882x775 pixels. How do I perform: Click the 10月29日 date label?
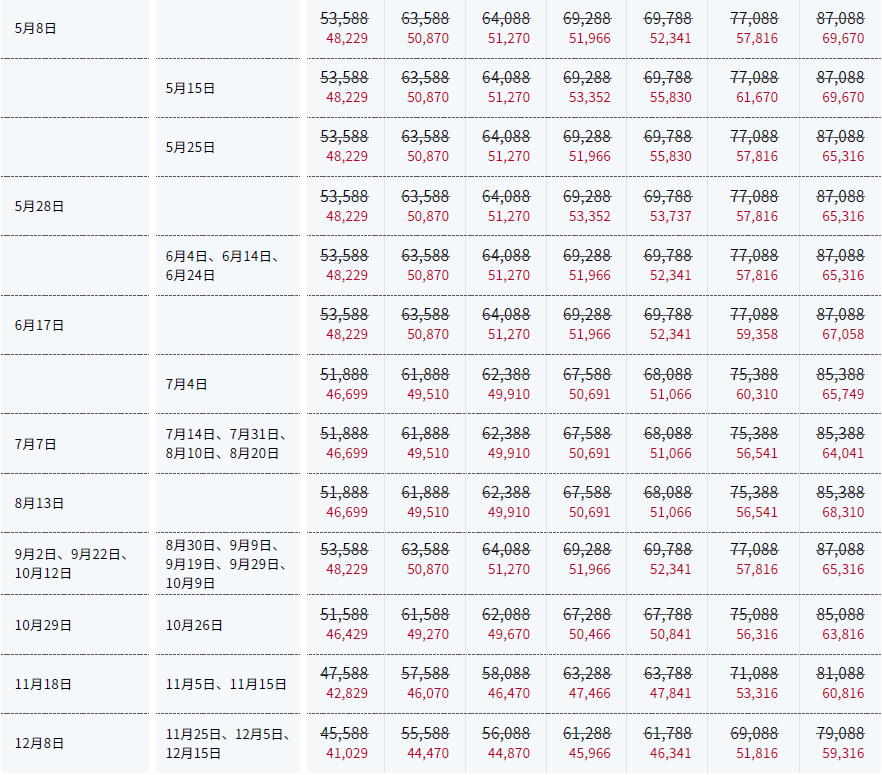click(x=43, y=625)
